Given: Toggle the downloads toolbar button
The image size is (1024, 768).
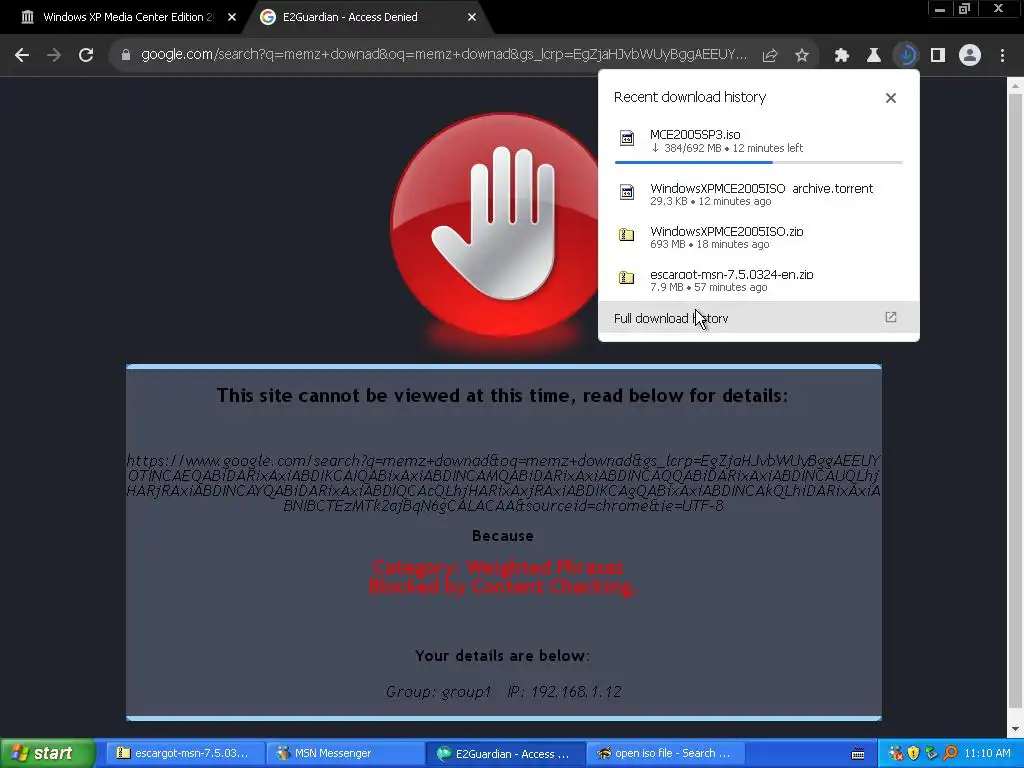Looking at the screenshot, I should [906, 55].
